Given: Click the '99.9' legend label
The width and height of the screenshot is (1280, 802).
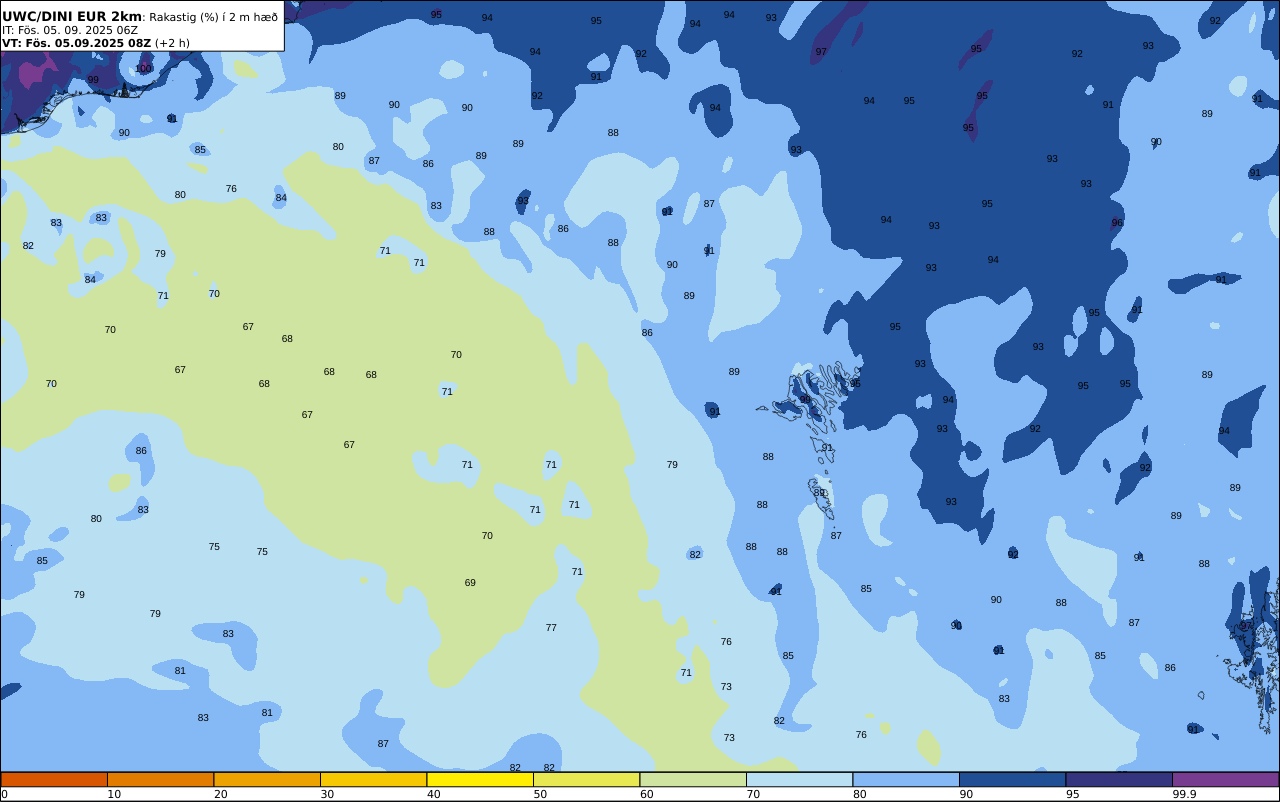Looking at the screenshot, I should coord(1184,794).
